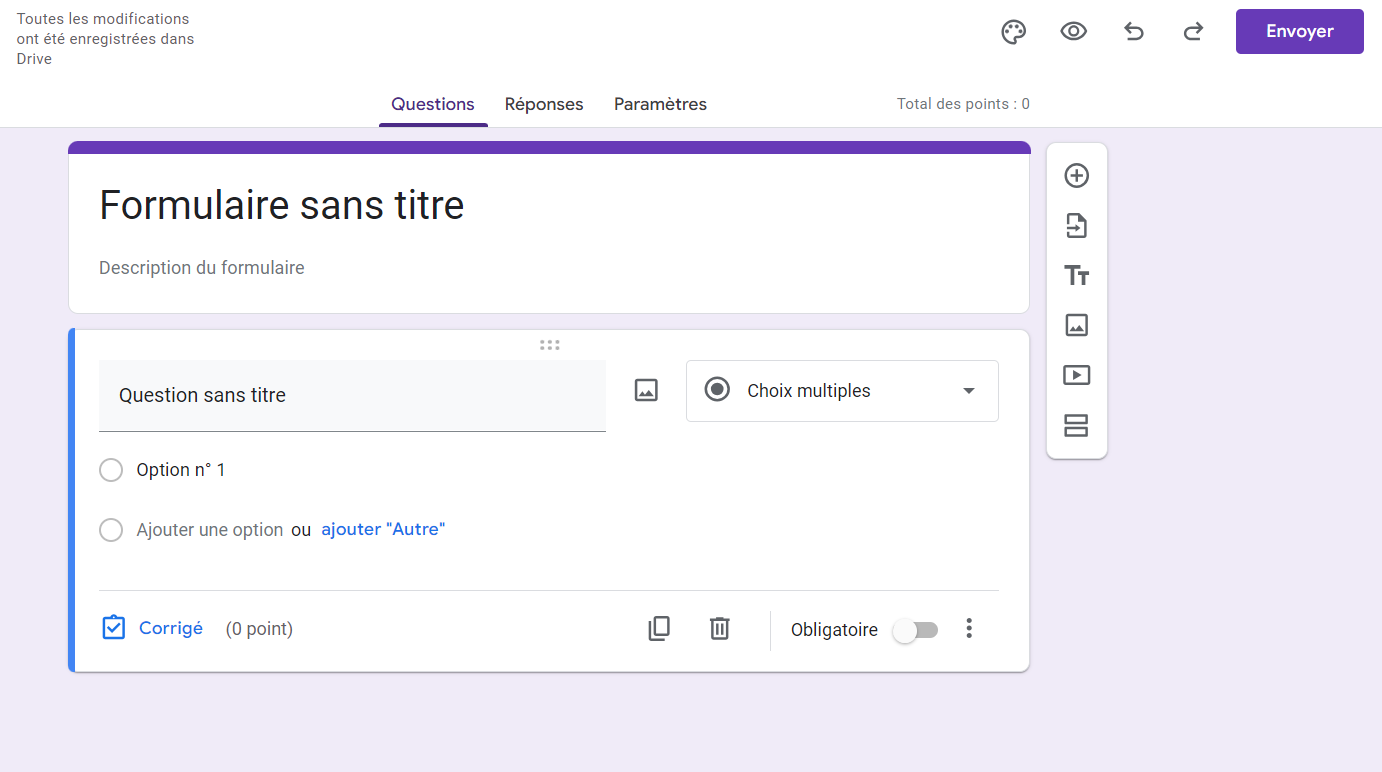Click the Ajouter une option text
The image size is (1382, 772).
click(210, 530)
